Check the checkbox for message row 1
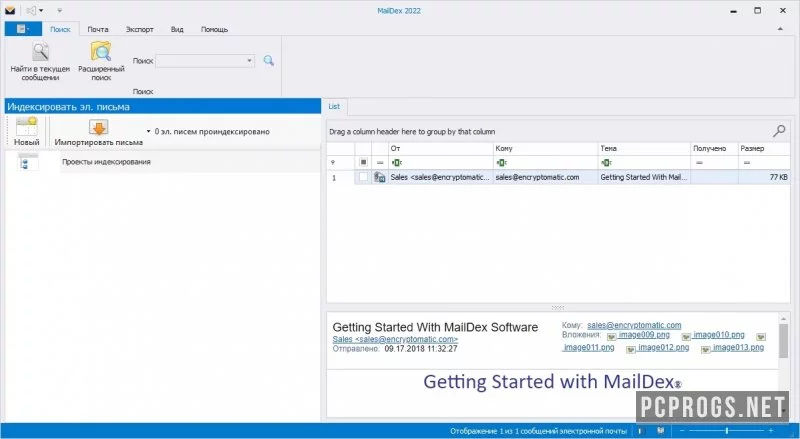Image resolution: width=800 pixels, height=439 pixels. click(363, 177)
